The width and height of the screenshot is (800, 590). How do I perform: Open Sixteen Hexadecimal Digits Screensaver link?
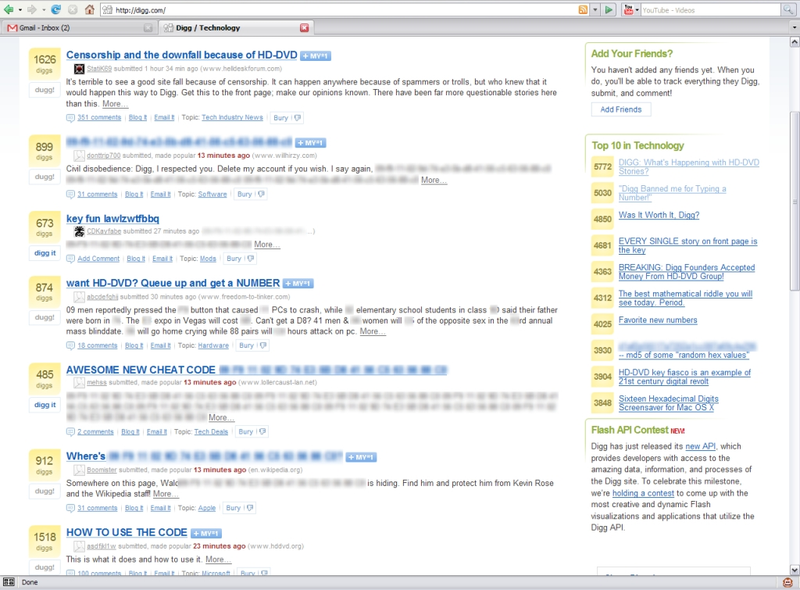tap(668, 403)
